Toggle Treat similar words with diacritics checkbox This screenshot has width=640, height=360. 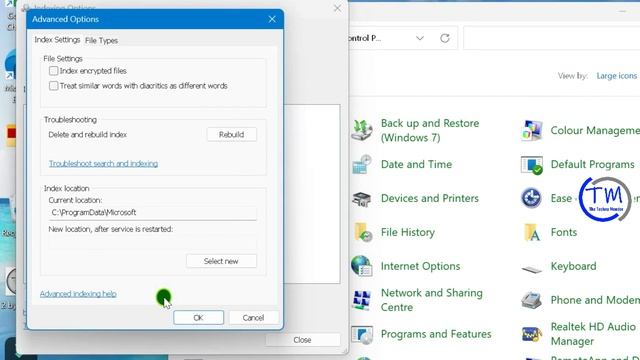(53, 86)
